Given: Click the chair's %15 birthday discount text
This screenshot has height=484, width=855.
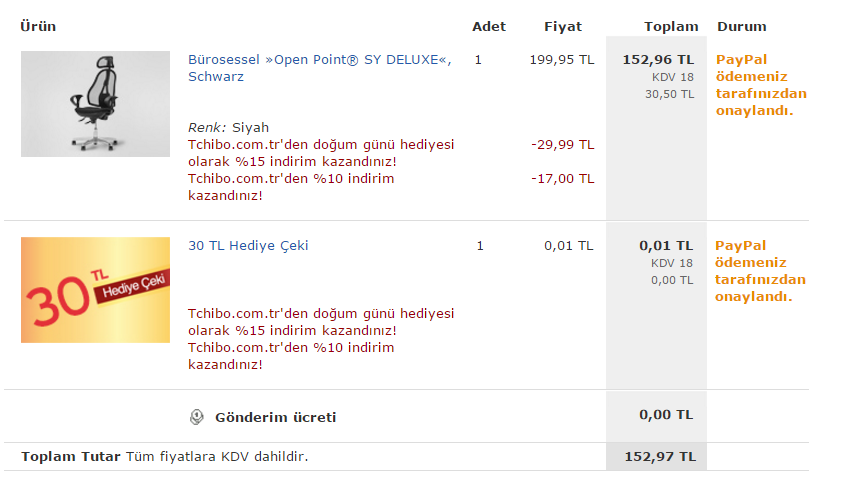Looking at the screenshot, I should pos(321,153).
